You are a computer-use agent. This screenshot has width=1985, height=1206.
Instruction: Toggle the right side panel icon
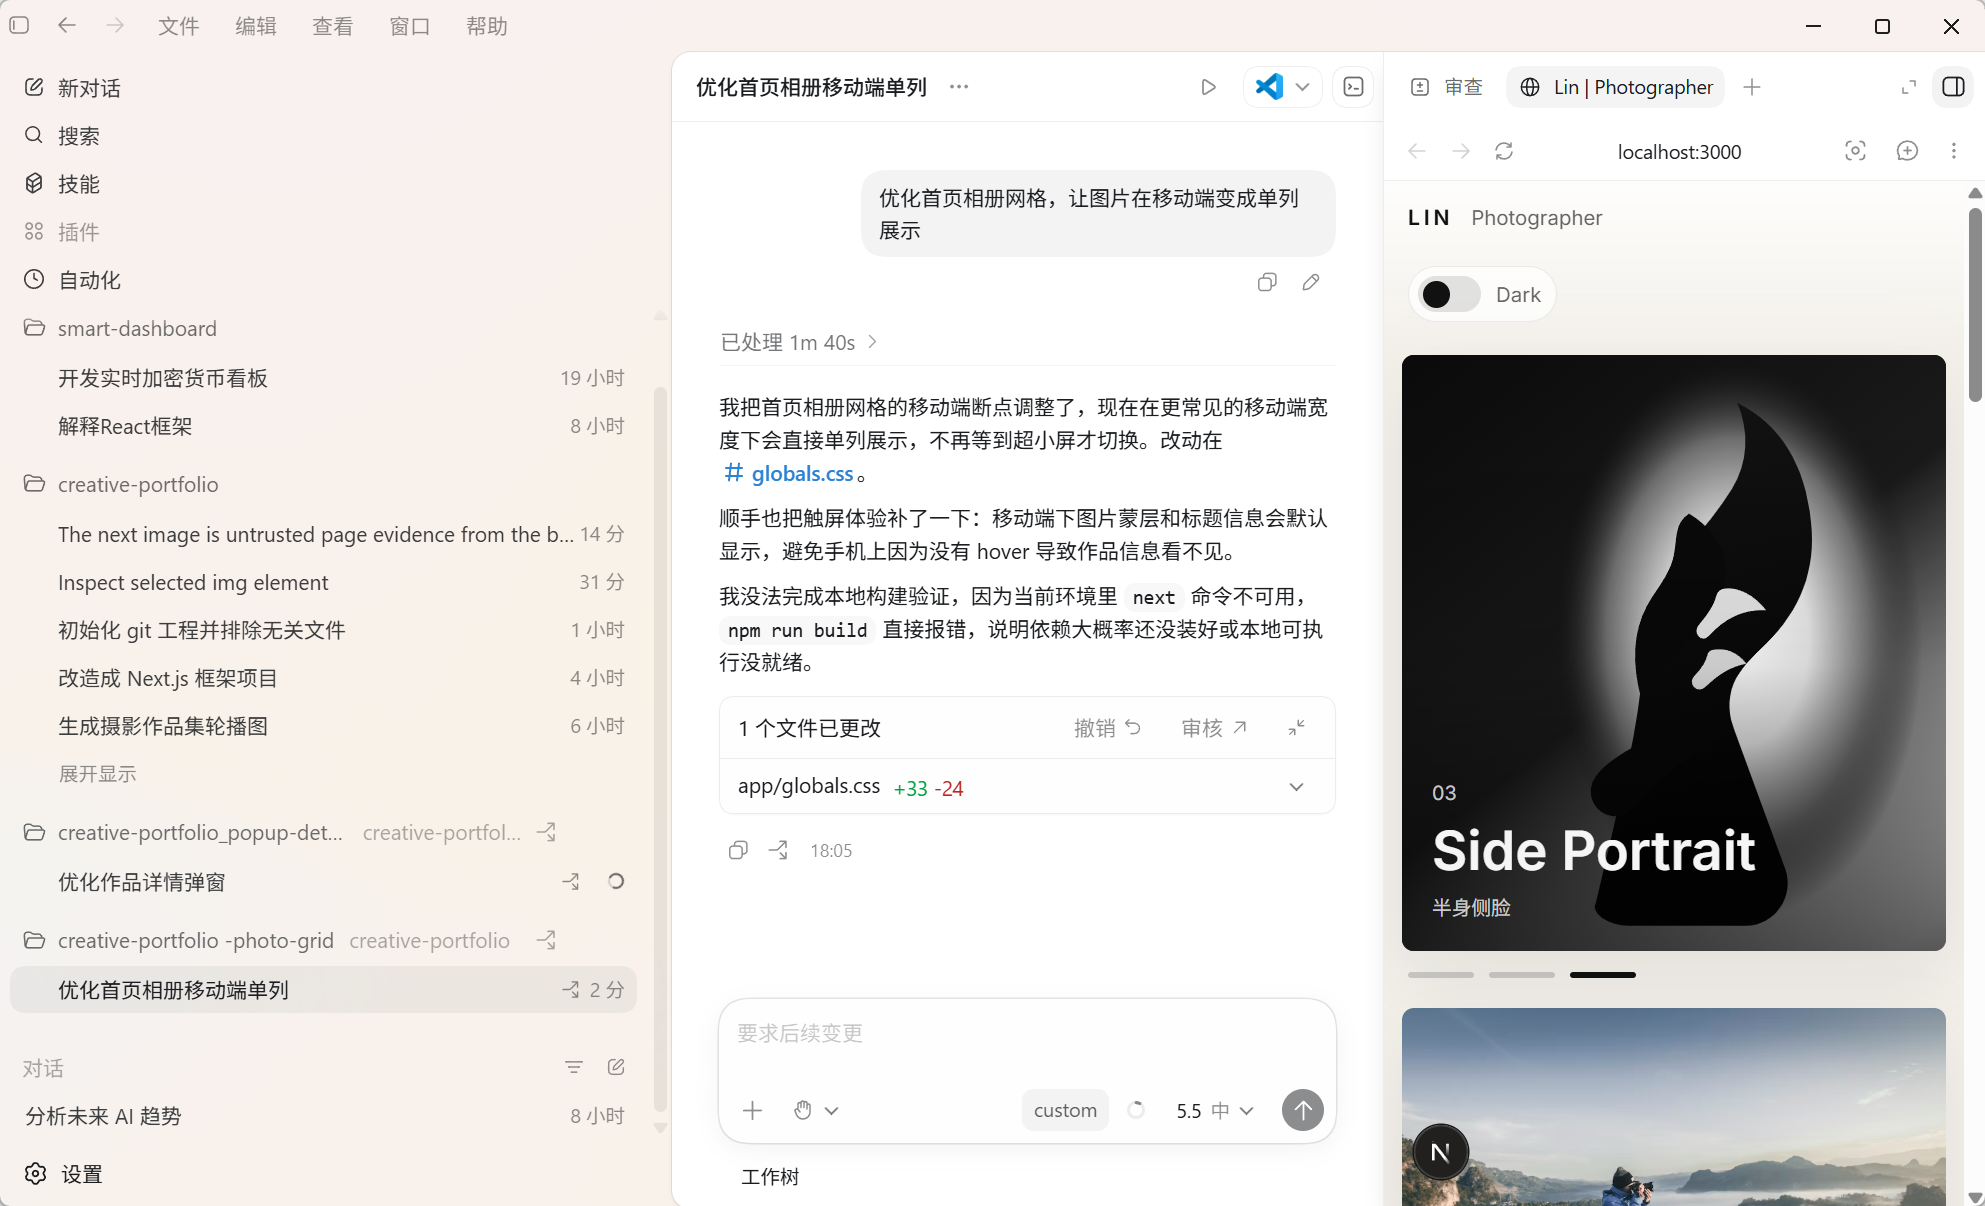click(1953, 87)
